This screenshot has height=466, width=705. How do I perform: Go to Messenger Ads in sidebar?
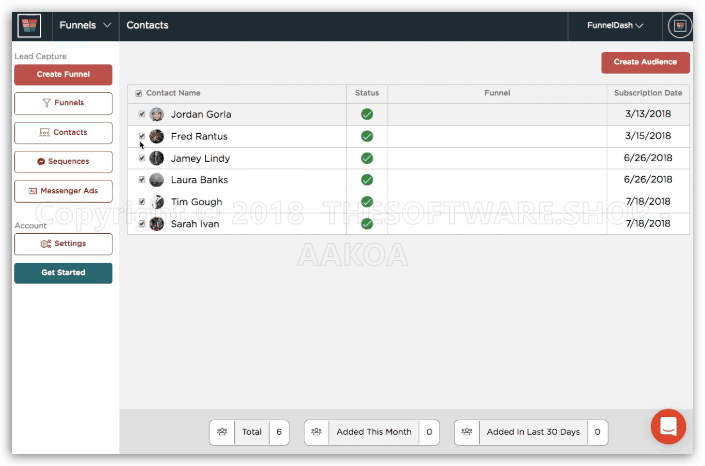63,190
